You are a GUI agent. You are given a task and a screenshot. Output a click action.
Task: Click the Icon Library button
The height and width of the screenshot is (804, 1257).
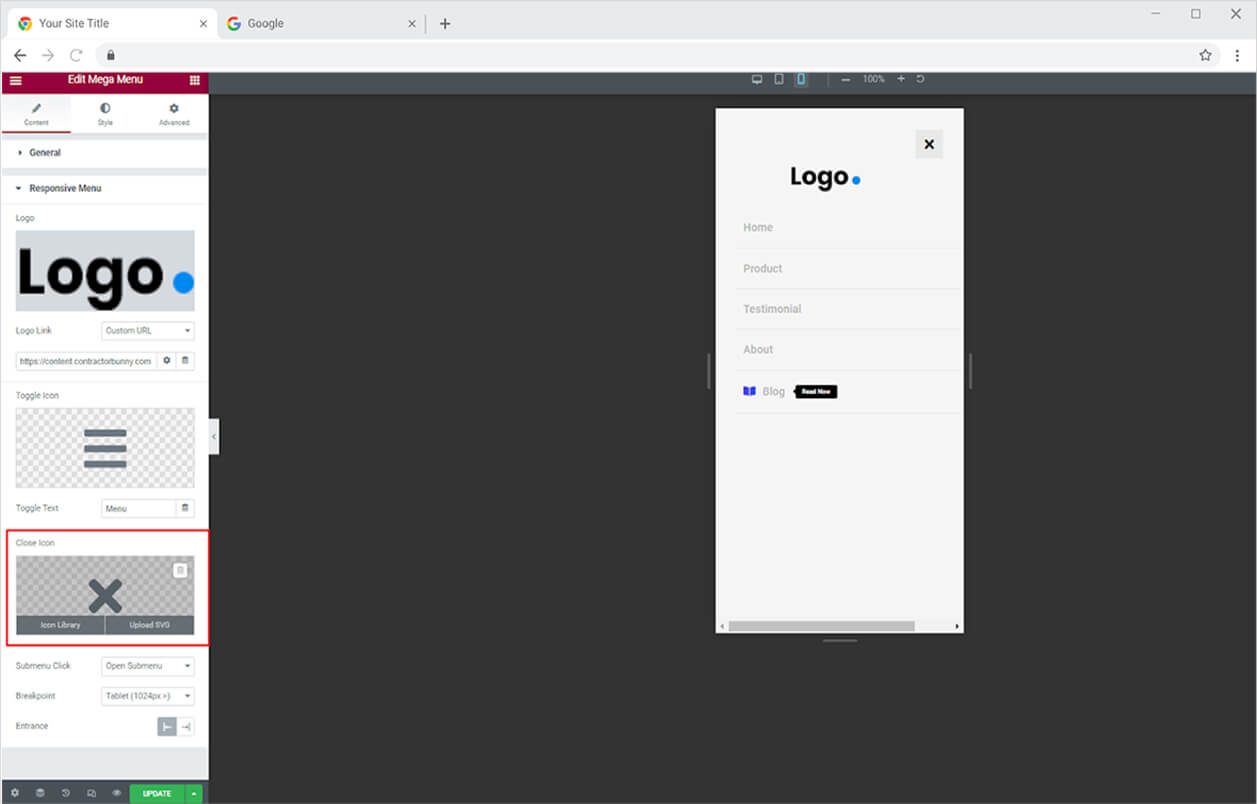click(60, 625)
